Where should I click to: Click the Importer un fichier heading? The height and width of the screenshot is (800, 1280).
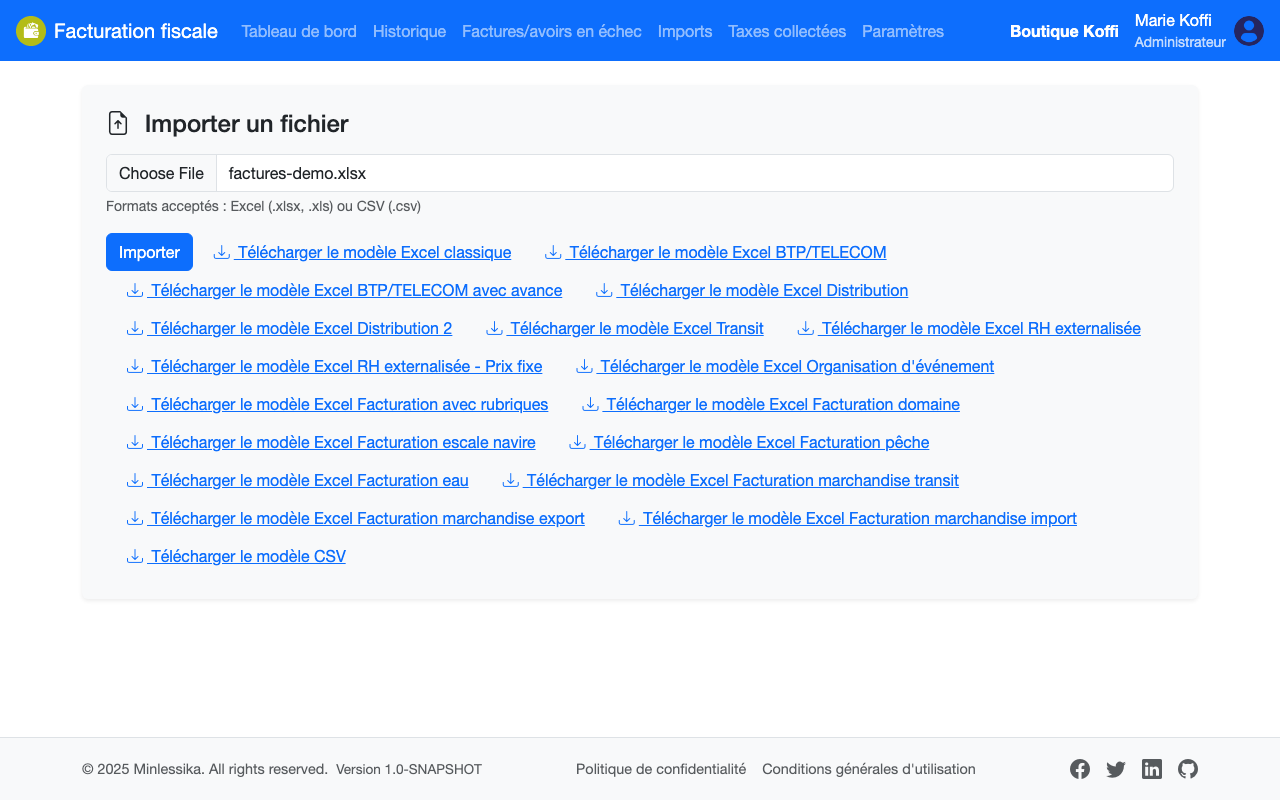[247, 123]
